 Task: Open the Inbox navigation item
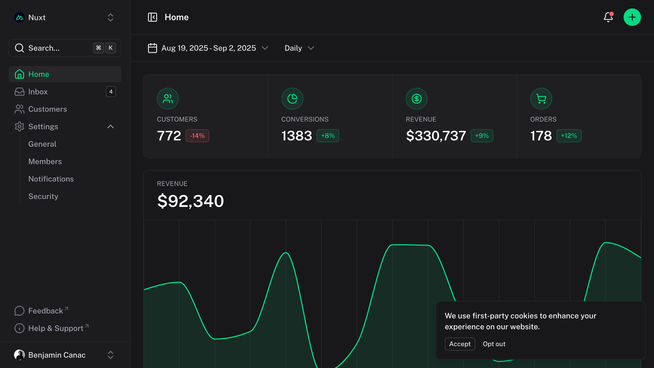pyautogui.click(x=65, y=92)
